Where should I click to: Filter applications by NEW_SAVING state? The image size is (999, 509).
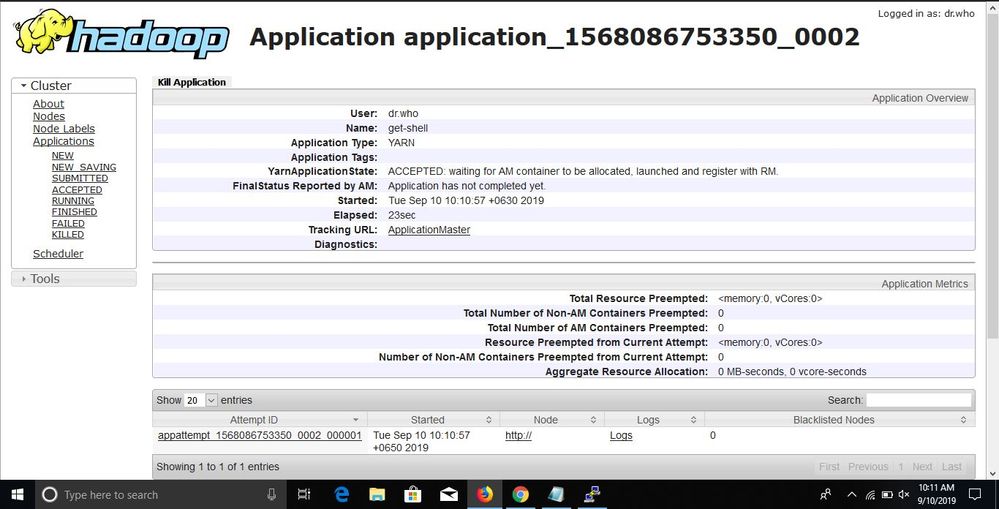click(84, 167)
